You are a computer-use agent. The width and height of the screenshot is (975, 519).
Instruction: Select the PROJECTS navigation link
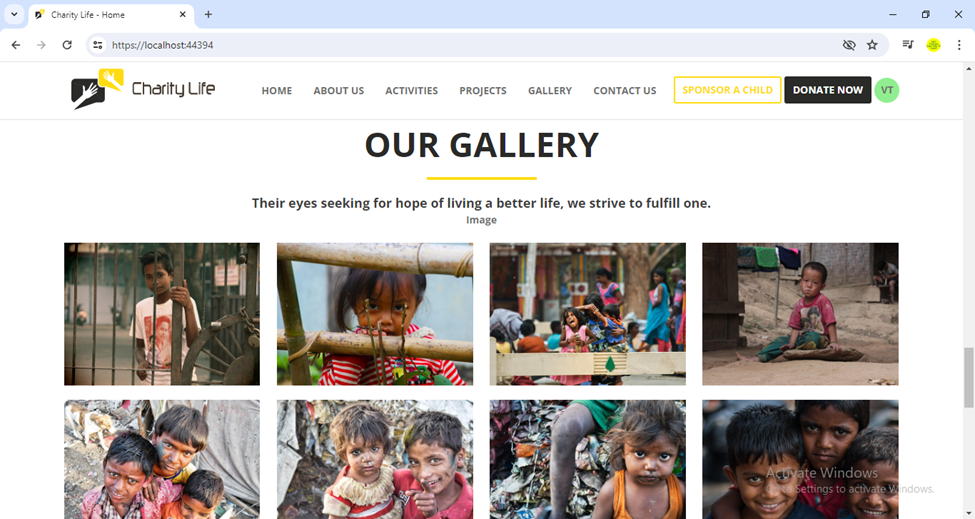click(483, 90)
